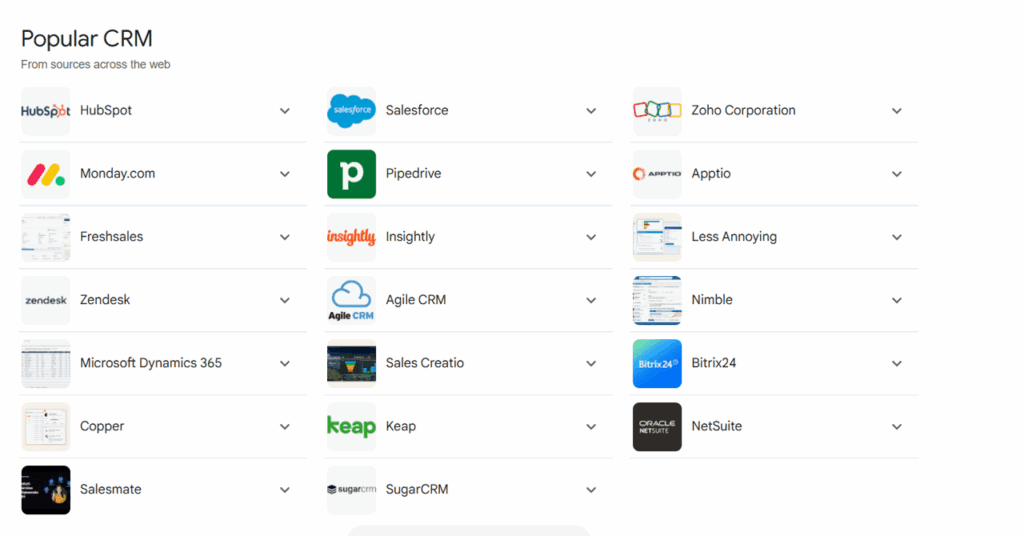Select the Keap text label
Viewport: 1024px width, 536px height.
tap(400, 426)
